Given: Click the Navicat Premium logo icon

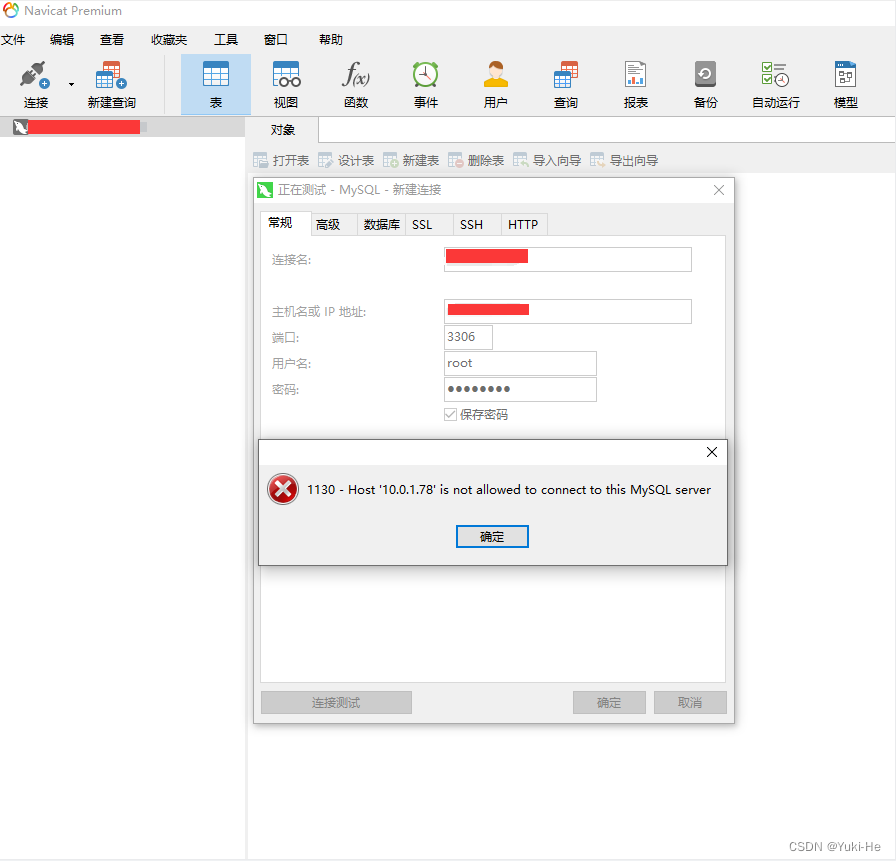Looking at the screenshot, I should [x=11, y=10].
